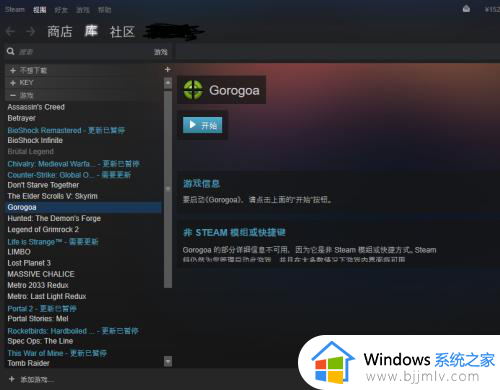Click the back navigation arrow

(x=10, y=32)
